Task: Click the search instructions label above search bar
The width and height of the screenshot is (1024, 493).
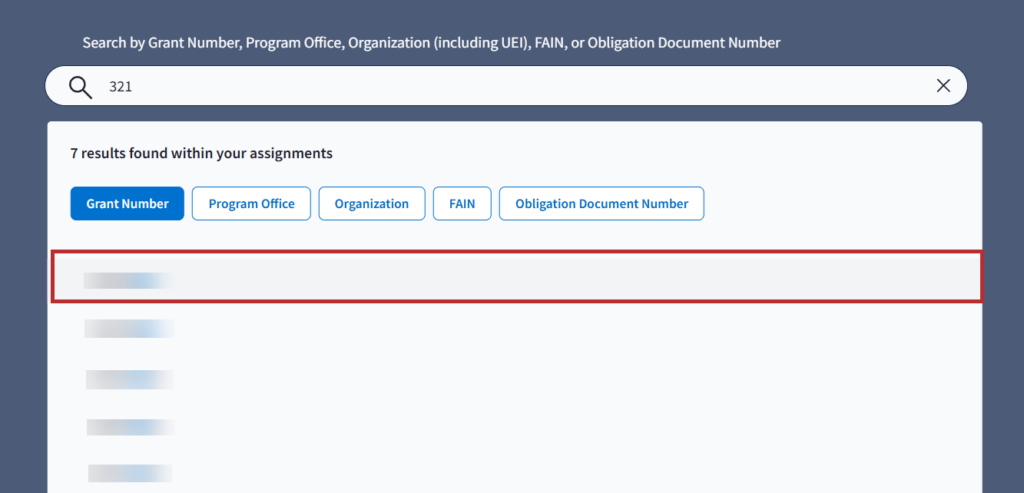Action: pyautogui.click(x=430, y=43)
